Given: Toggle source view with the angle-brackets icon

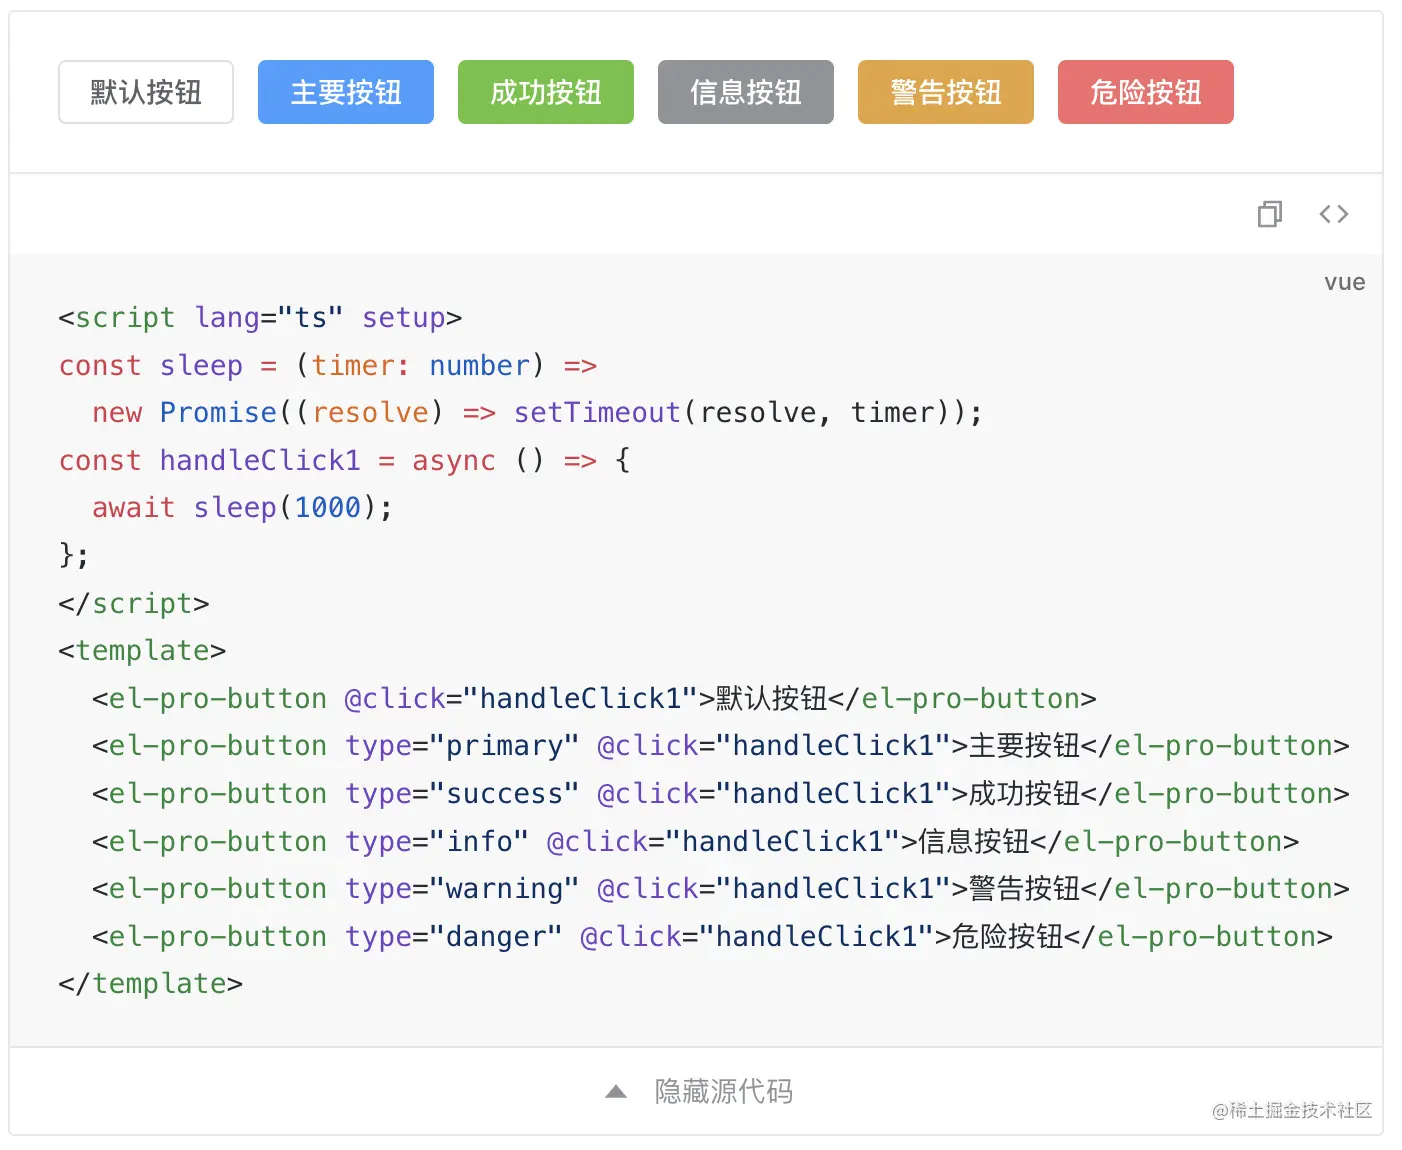Looking at the screenshot, I should point(1334,214).
